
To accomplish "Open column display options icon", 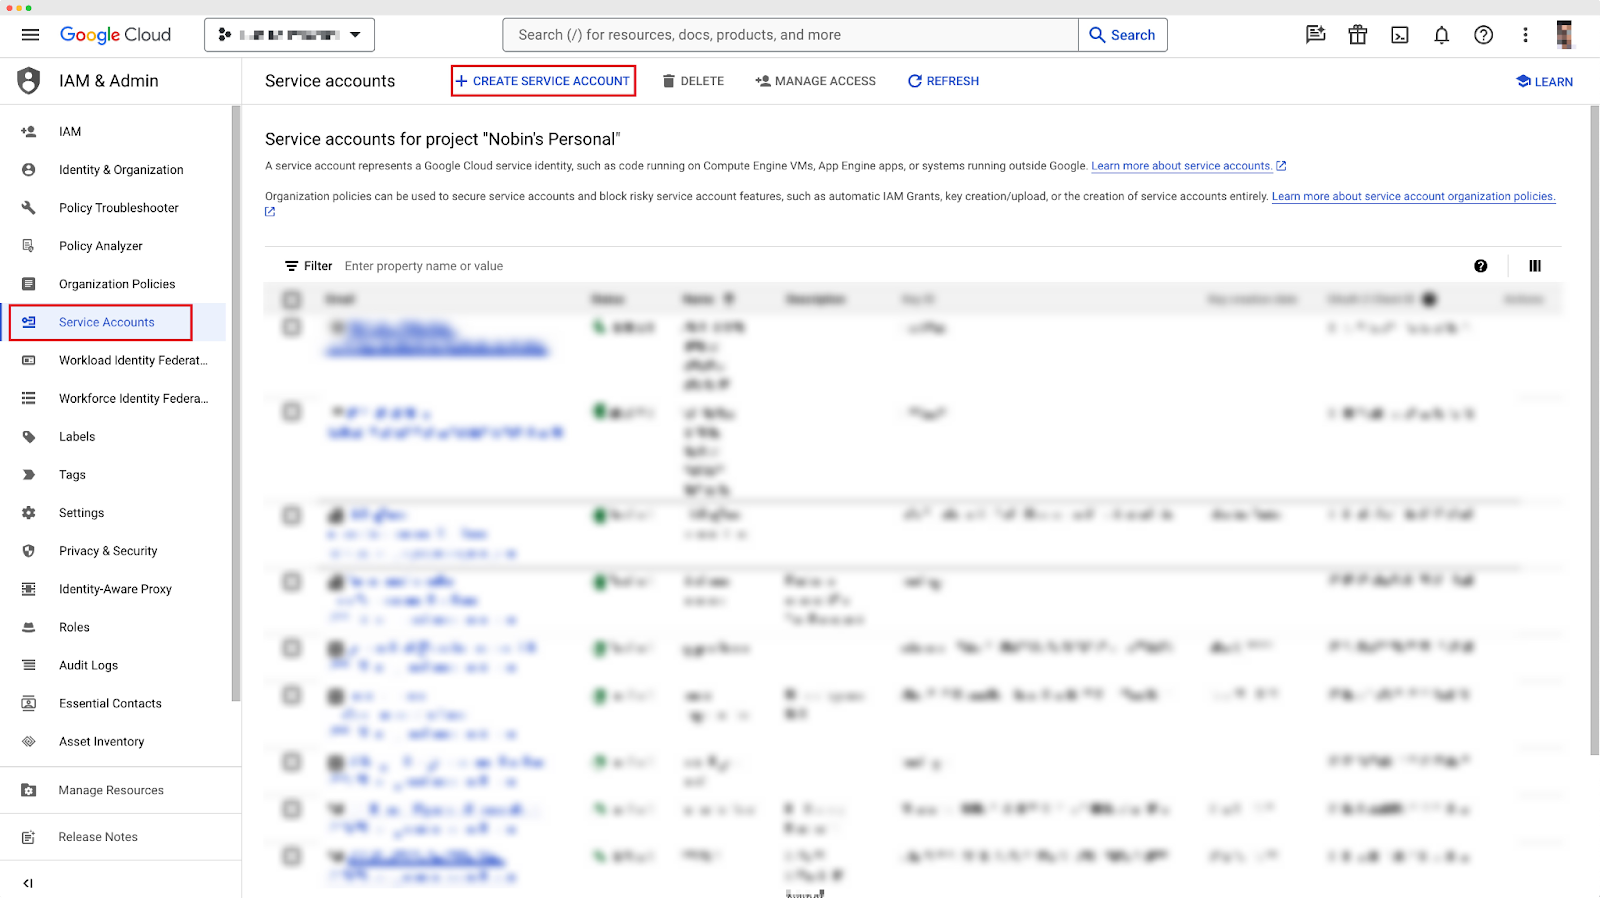I will tap(1535, 266).
